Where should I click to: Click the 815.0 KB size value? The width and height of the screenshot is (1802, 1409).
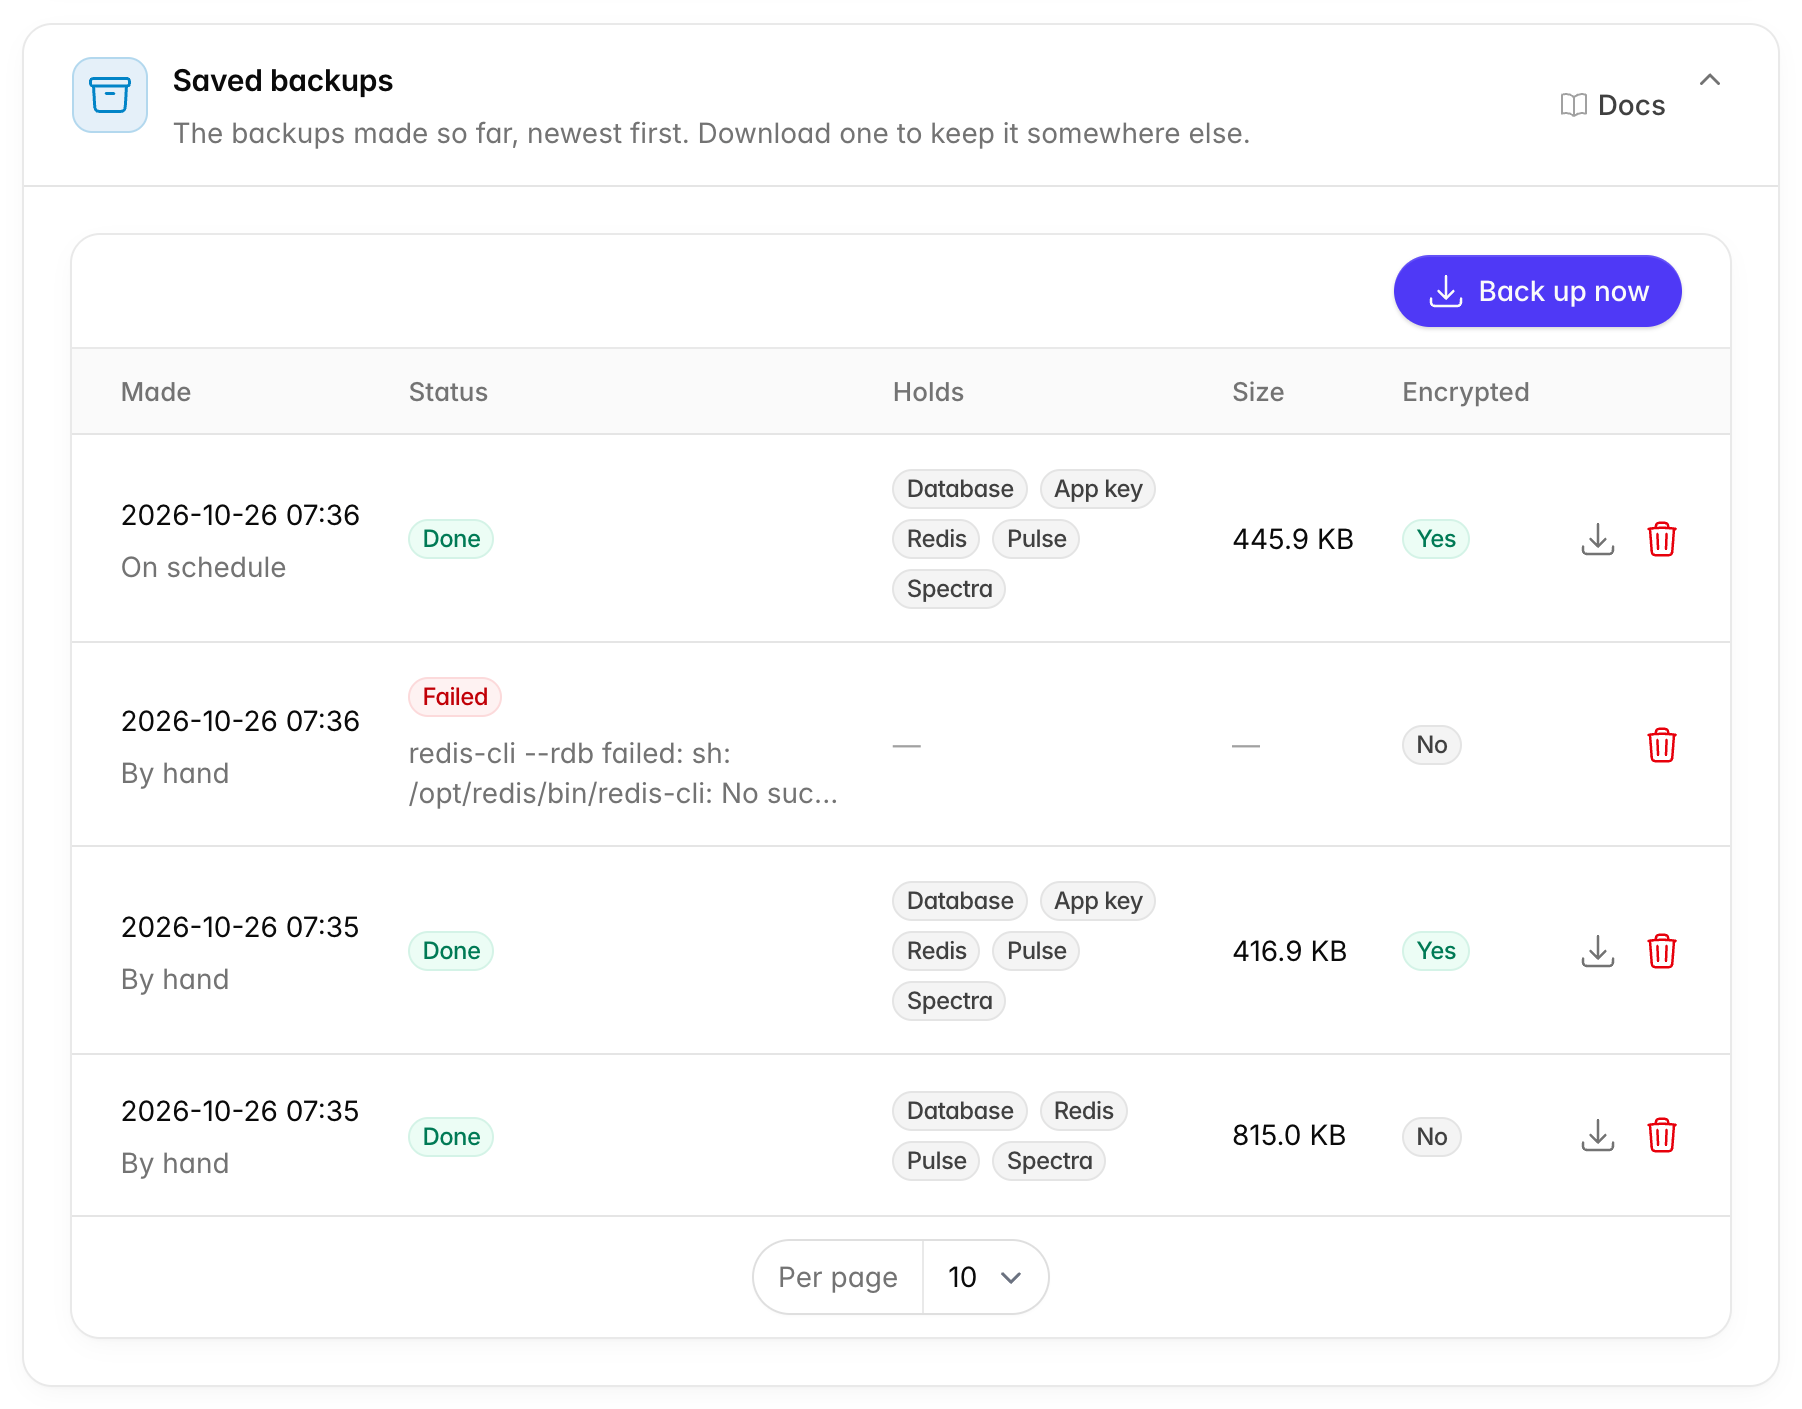tap(1289, 1135)
